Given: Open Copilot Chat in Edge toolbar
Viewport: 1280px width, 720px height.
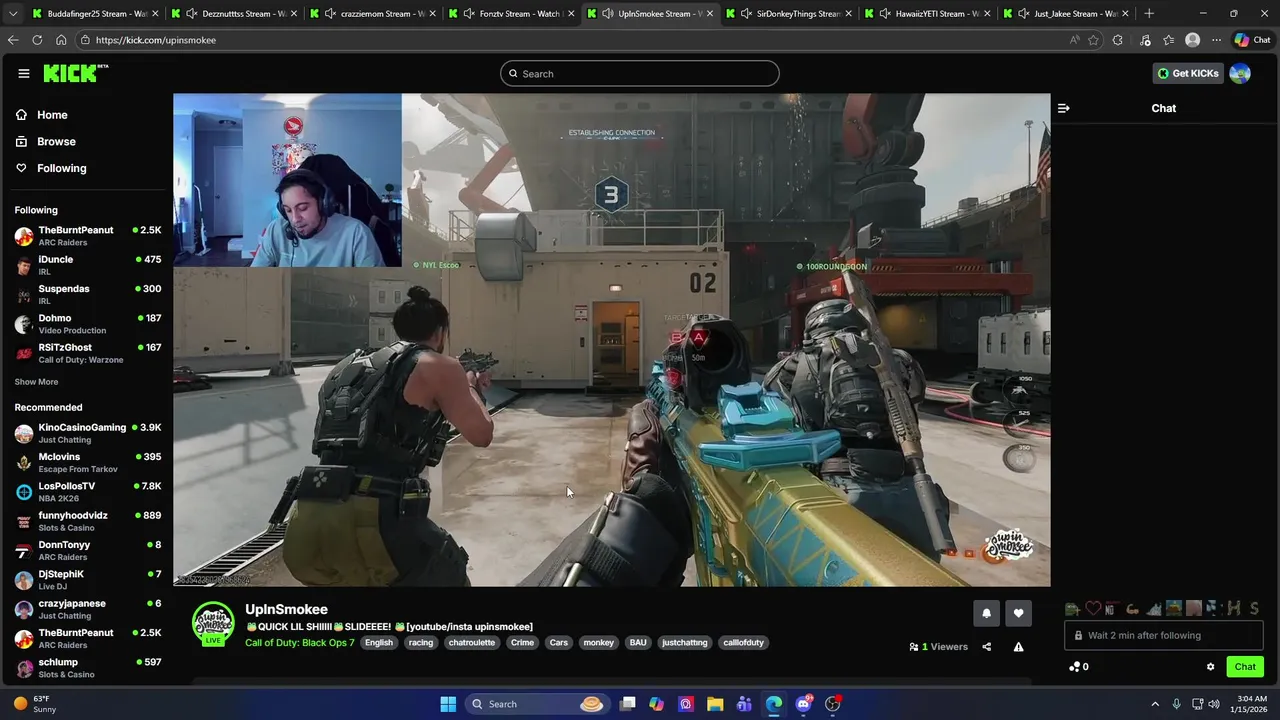Looking at the screenshot, I should [x=1252, y=40].
